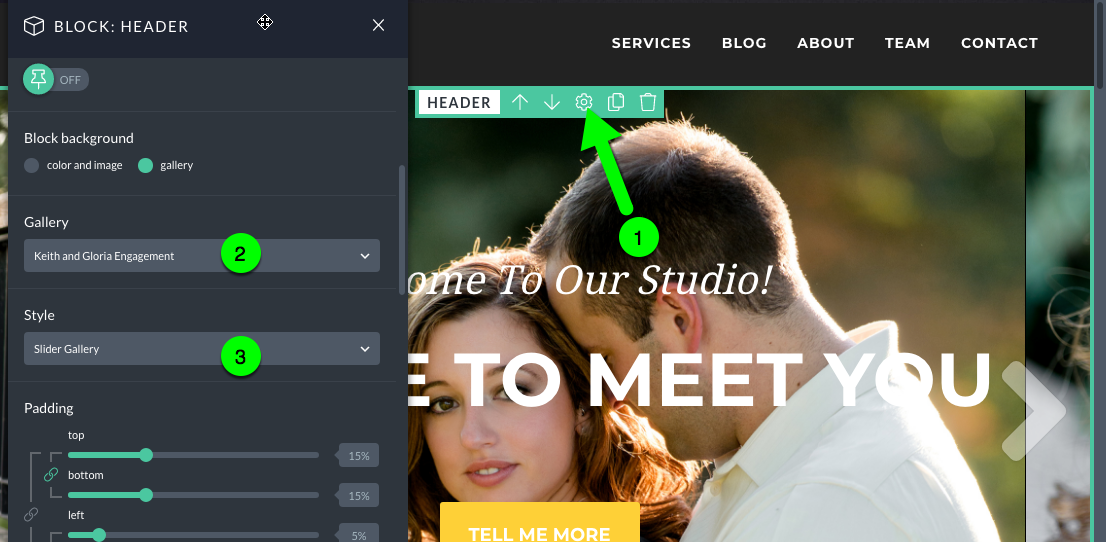Click the left padding slider handle
The image size is (1106, 542).
[x=99, y=535]
